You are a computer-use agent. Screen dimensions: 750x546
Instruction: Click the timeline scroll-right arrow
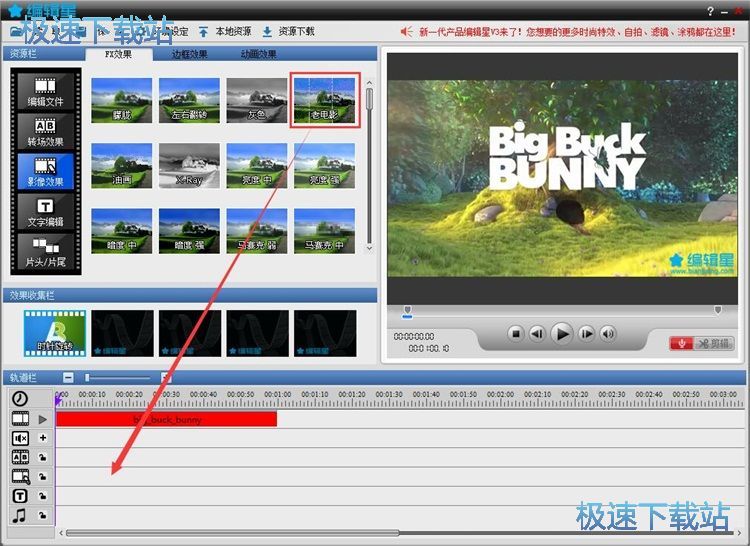click(740, 533)
